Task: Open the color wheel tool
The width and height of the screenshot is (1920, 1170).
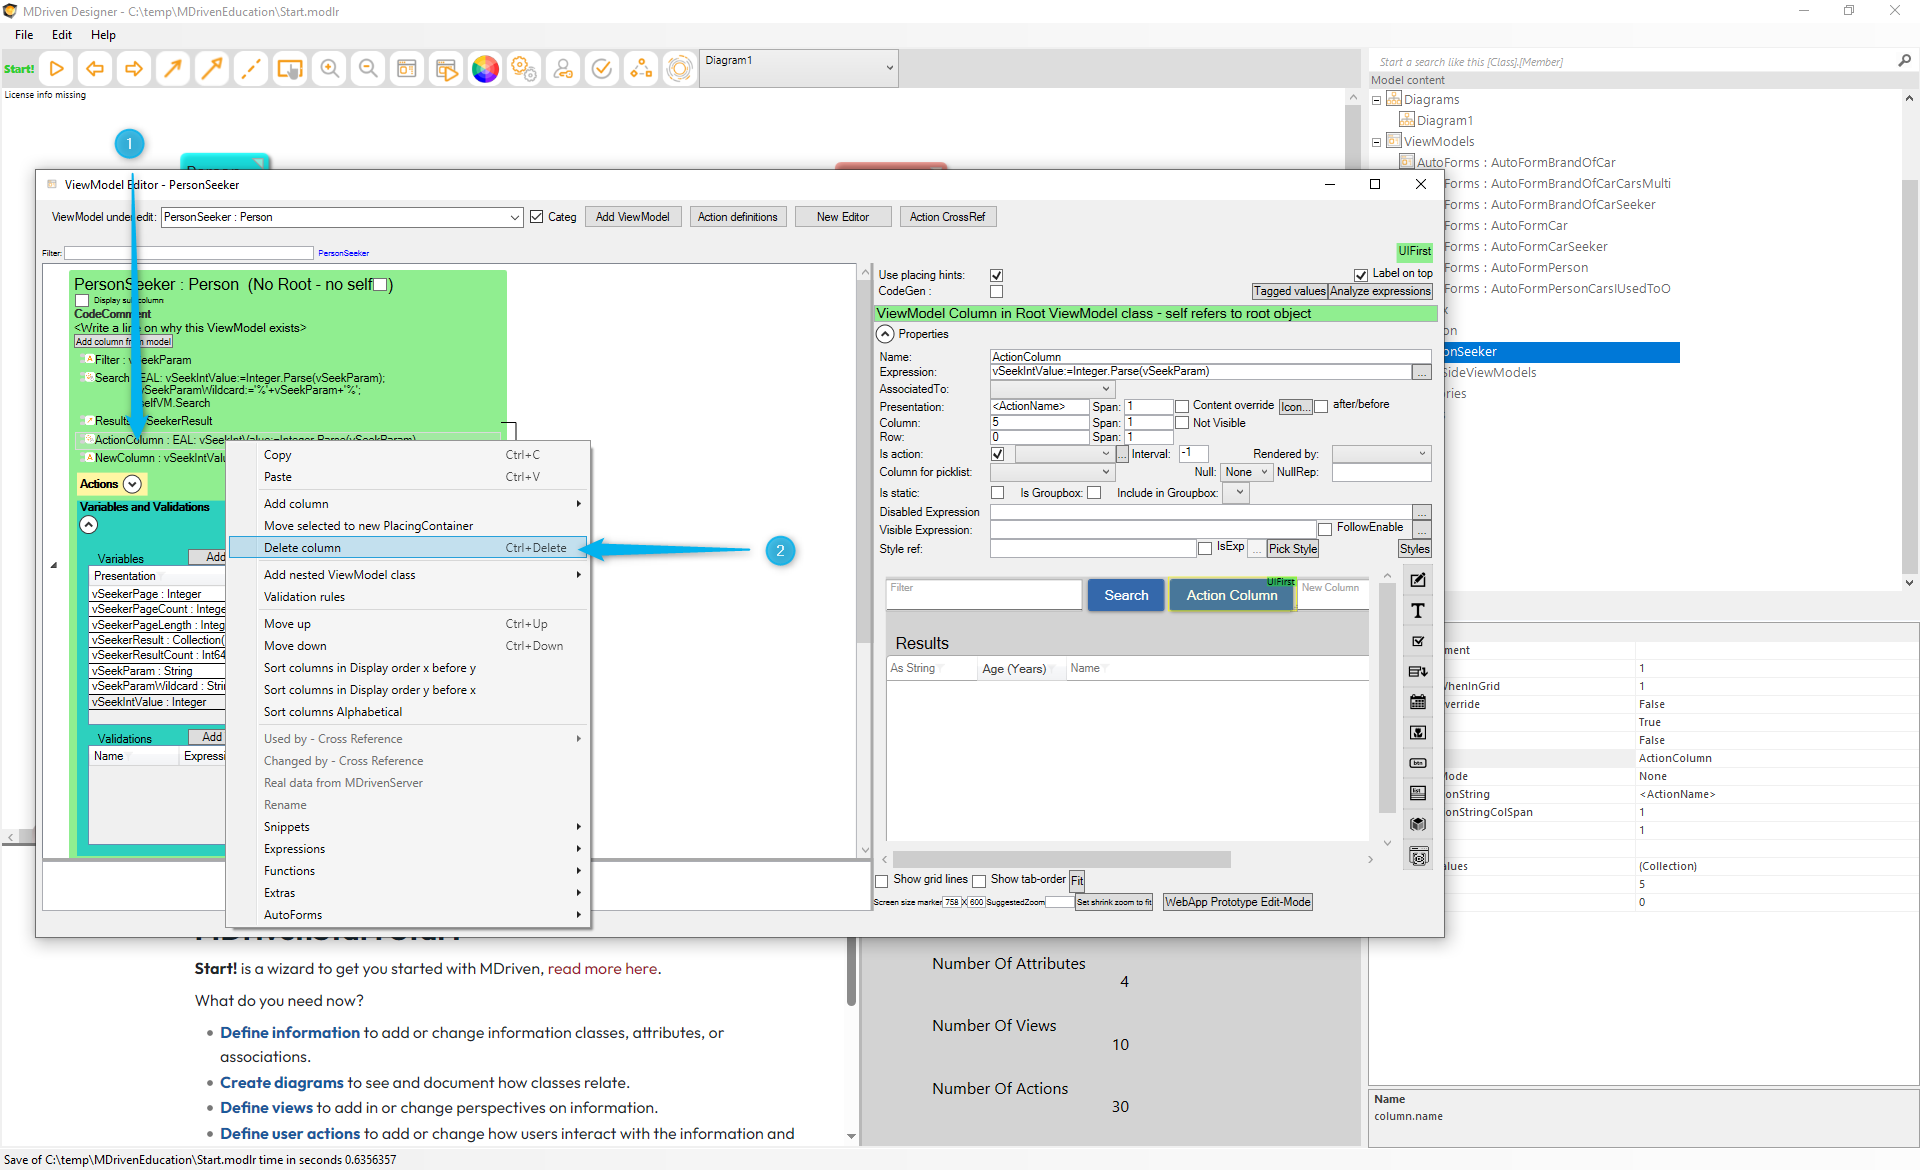Action: tap(485, 69)
